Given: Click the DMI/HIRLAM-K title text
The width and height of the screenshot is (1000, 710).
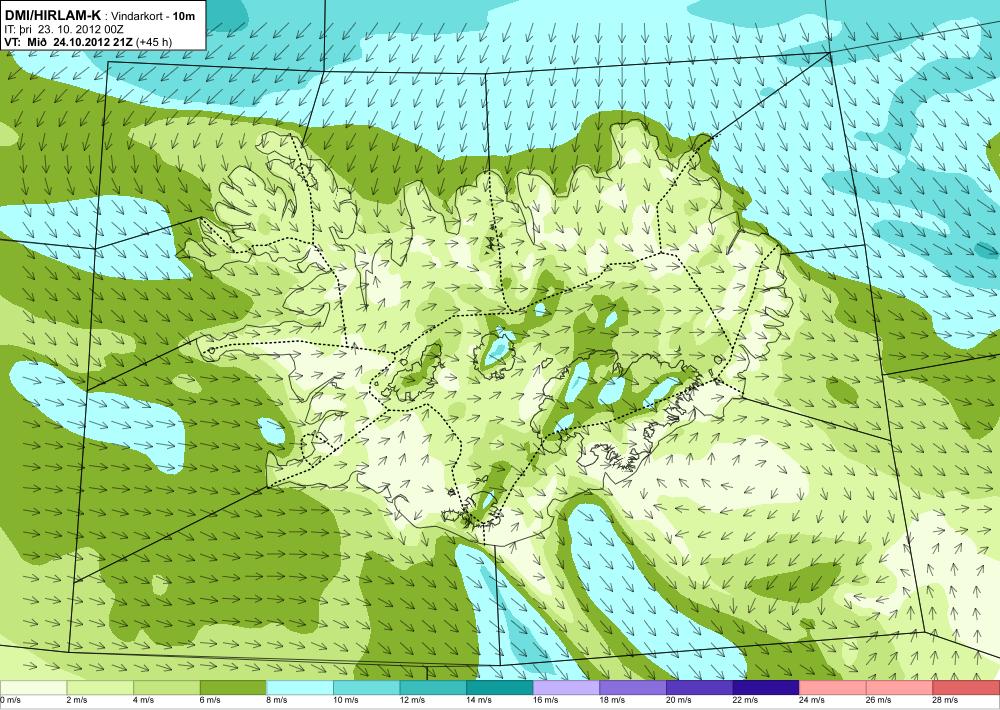Looking at the screenshot, I should pyautogui.click(x=52, y=15).
